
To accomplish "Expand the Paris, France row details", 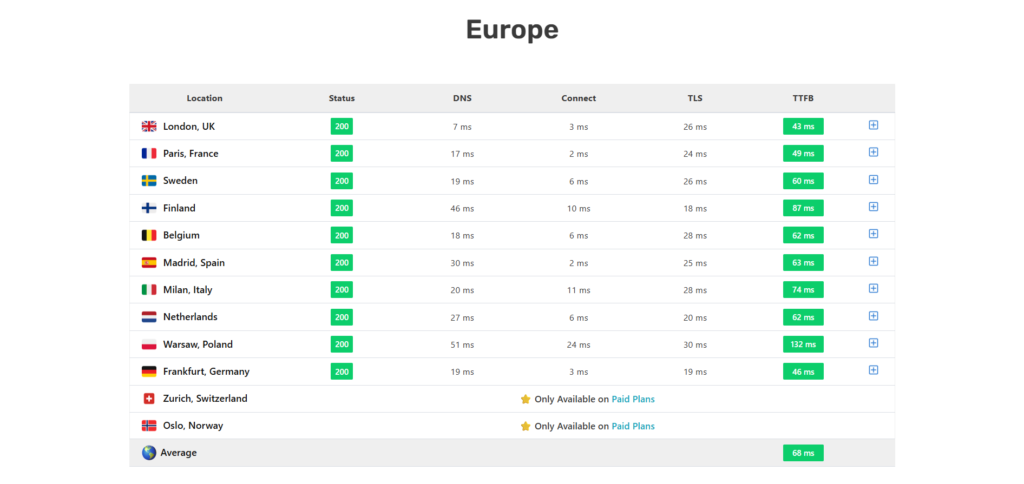I will point(873,152).
